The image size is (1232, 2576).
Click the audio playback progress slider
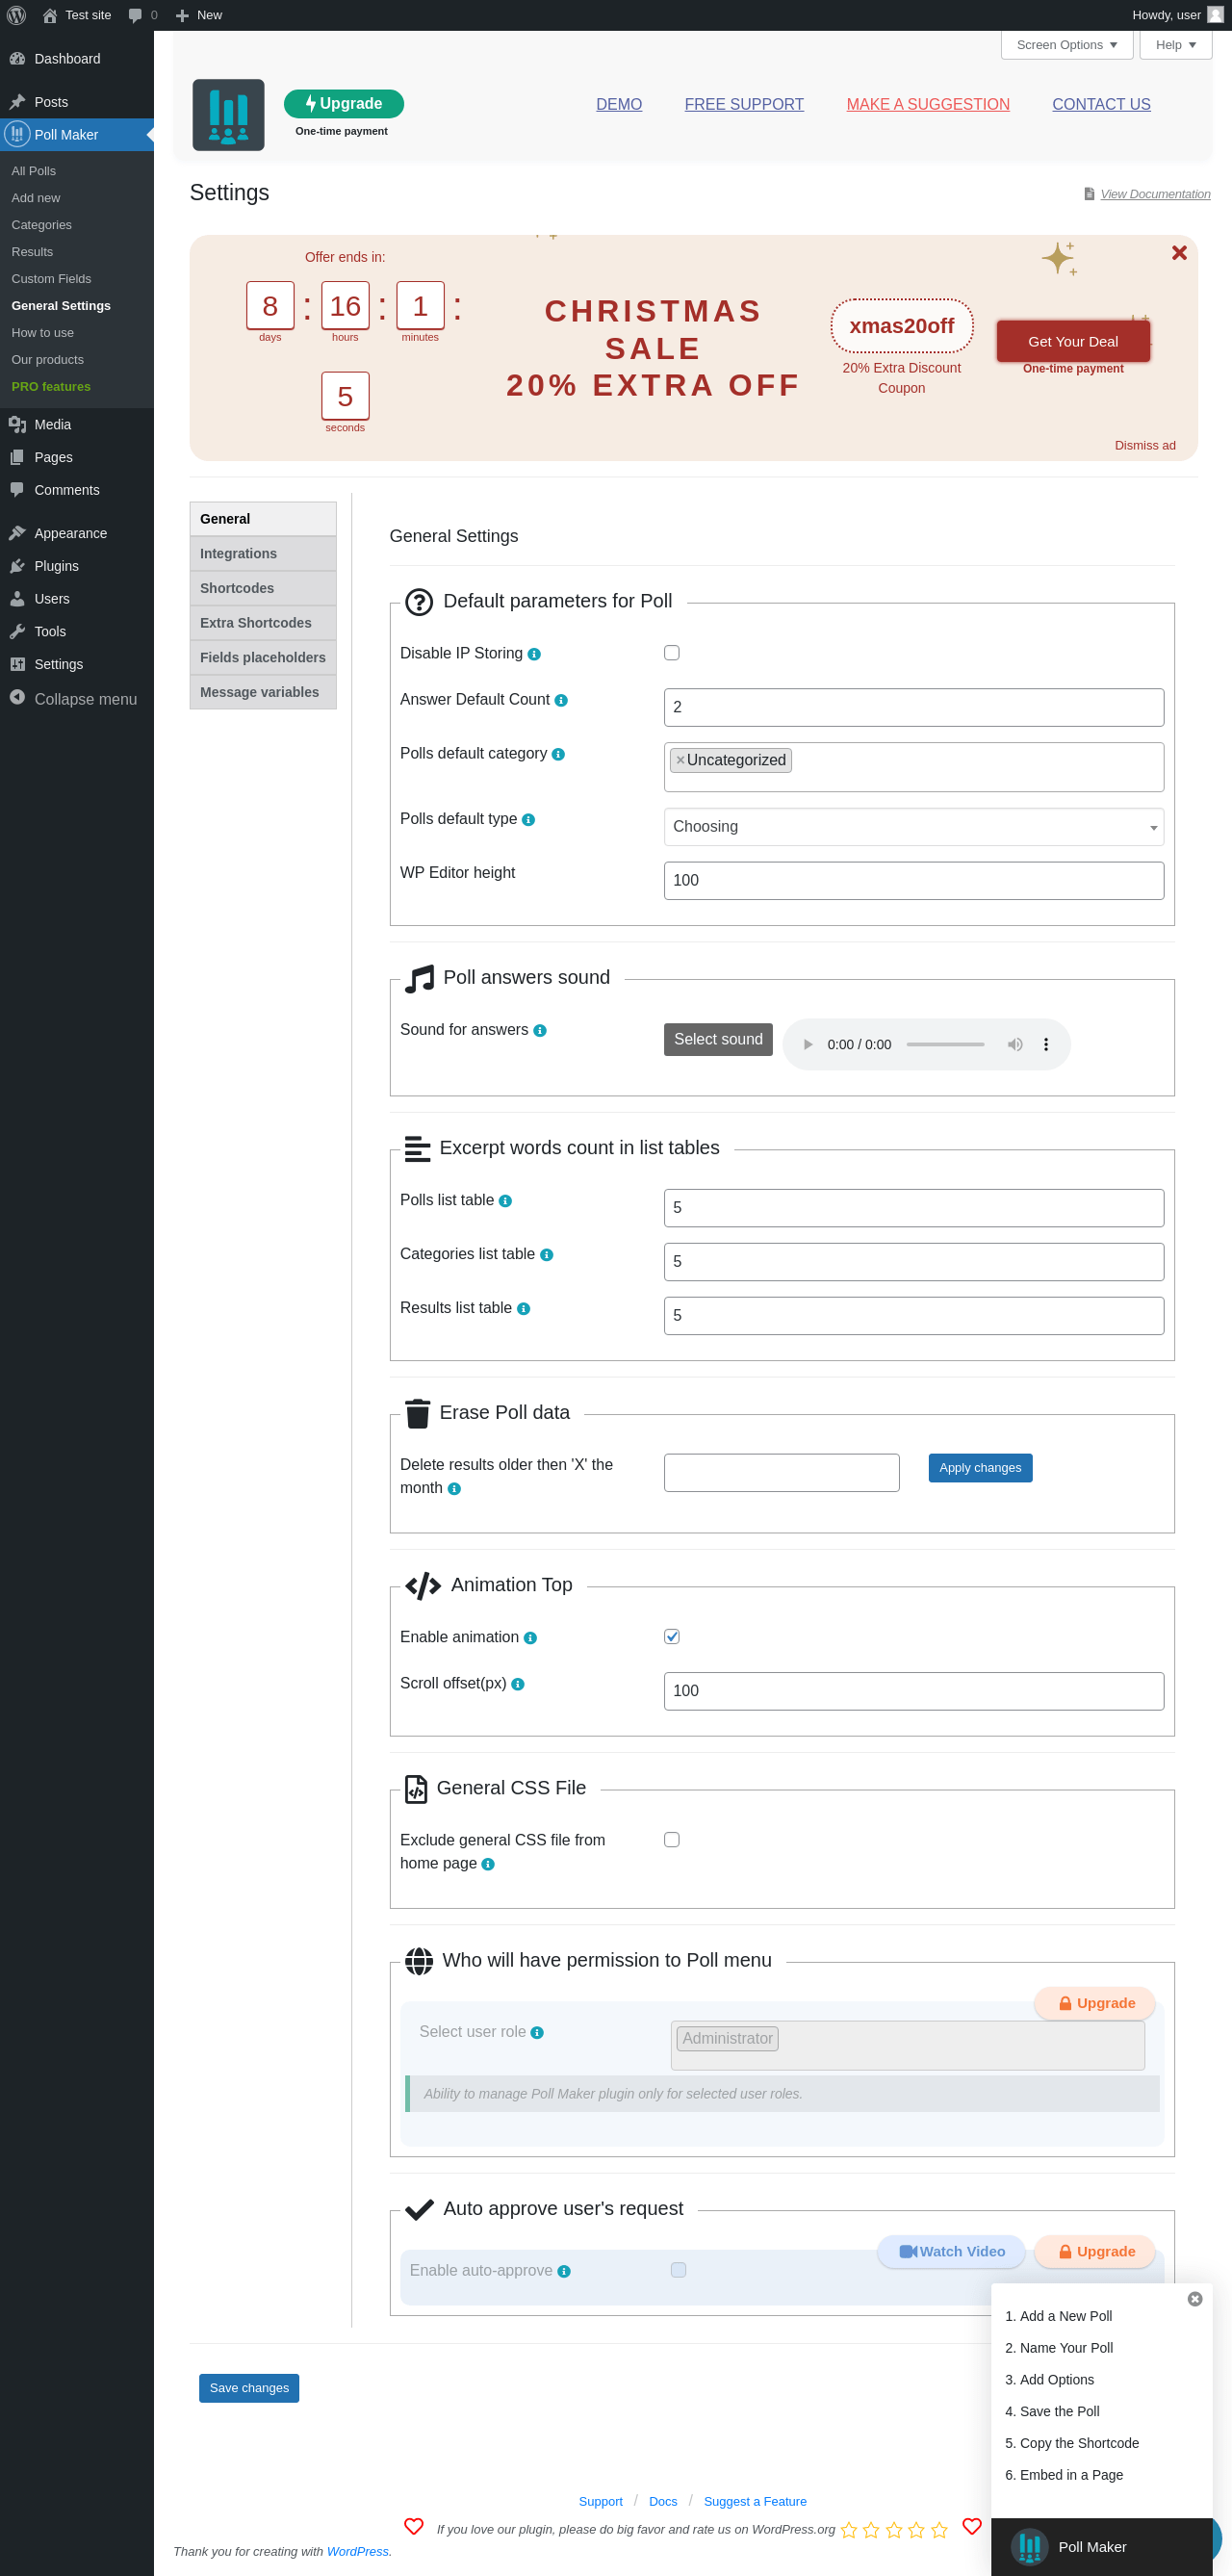tap(945, 1044)
